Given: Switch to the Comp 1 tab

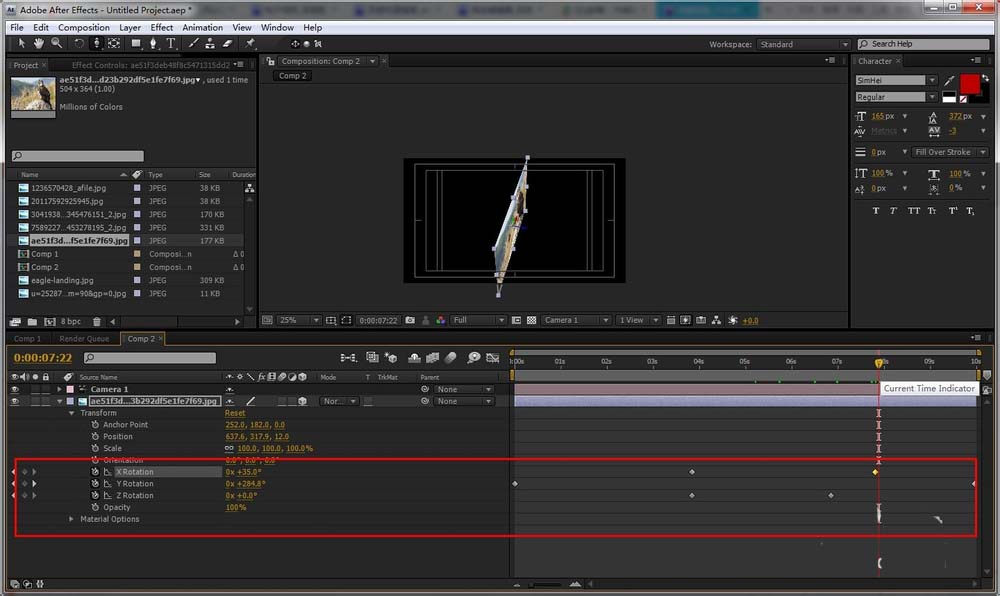Looking at the screenshot, I should 26,338.
